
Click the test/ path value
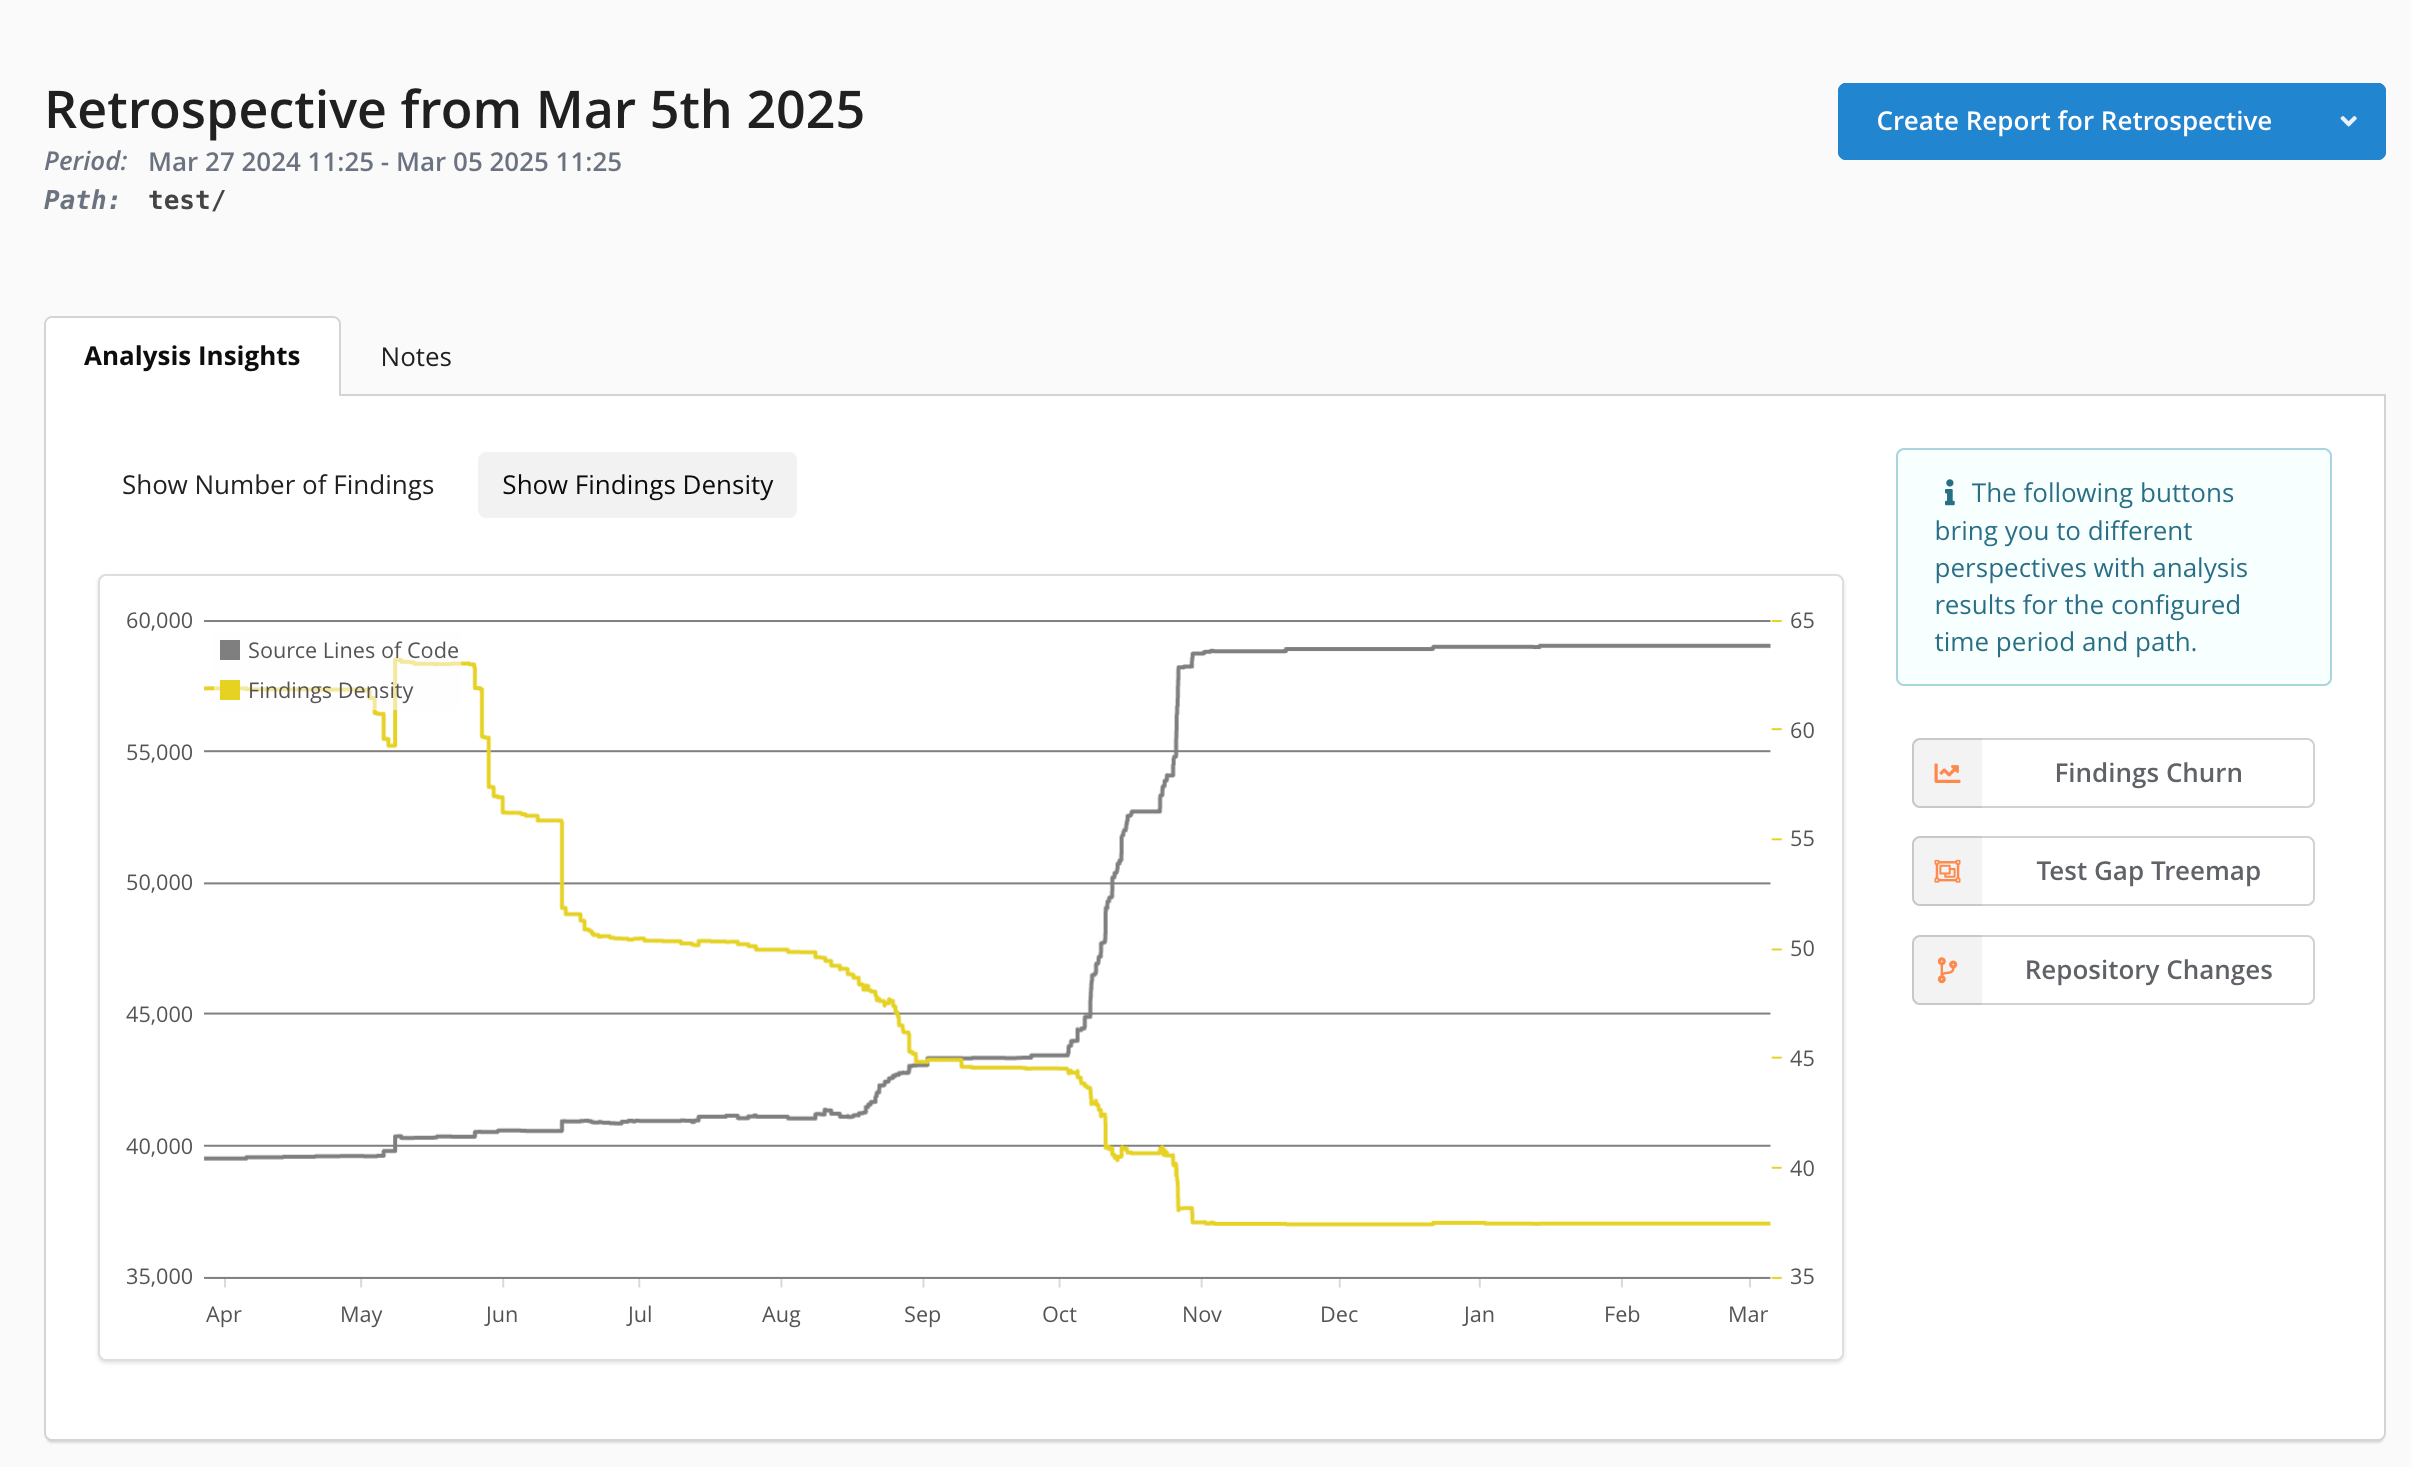point(187,200)
